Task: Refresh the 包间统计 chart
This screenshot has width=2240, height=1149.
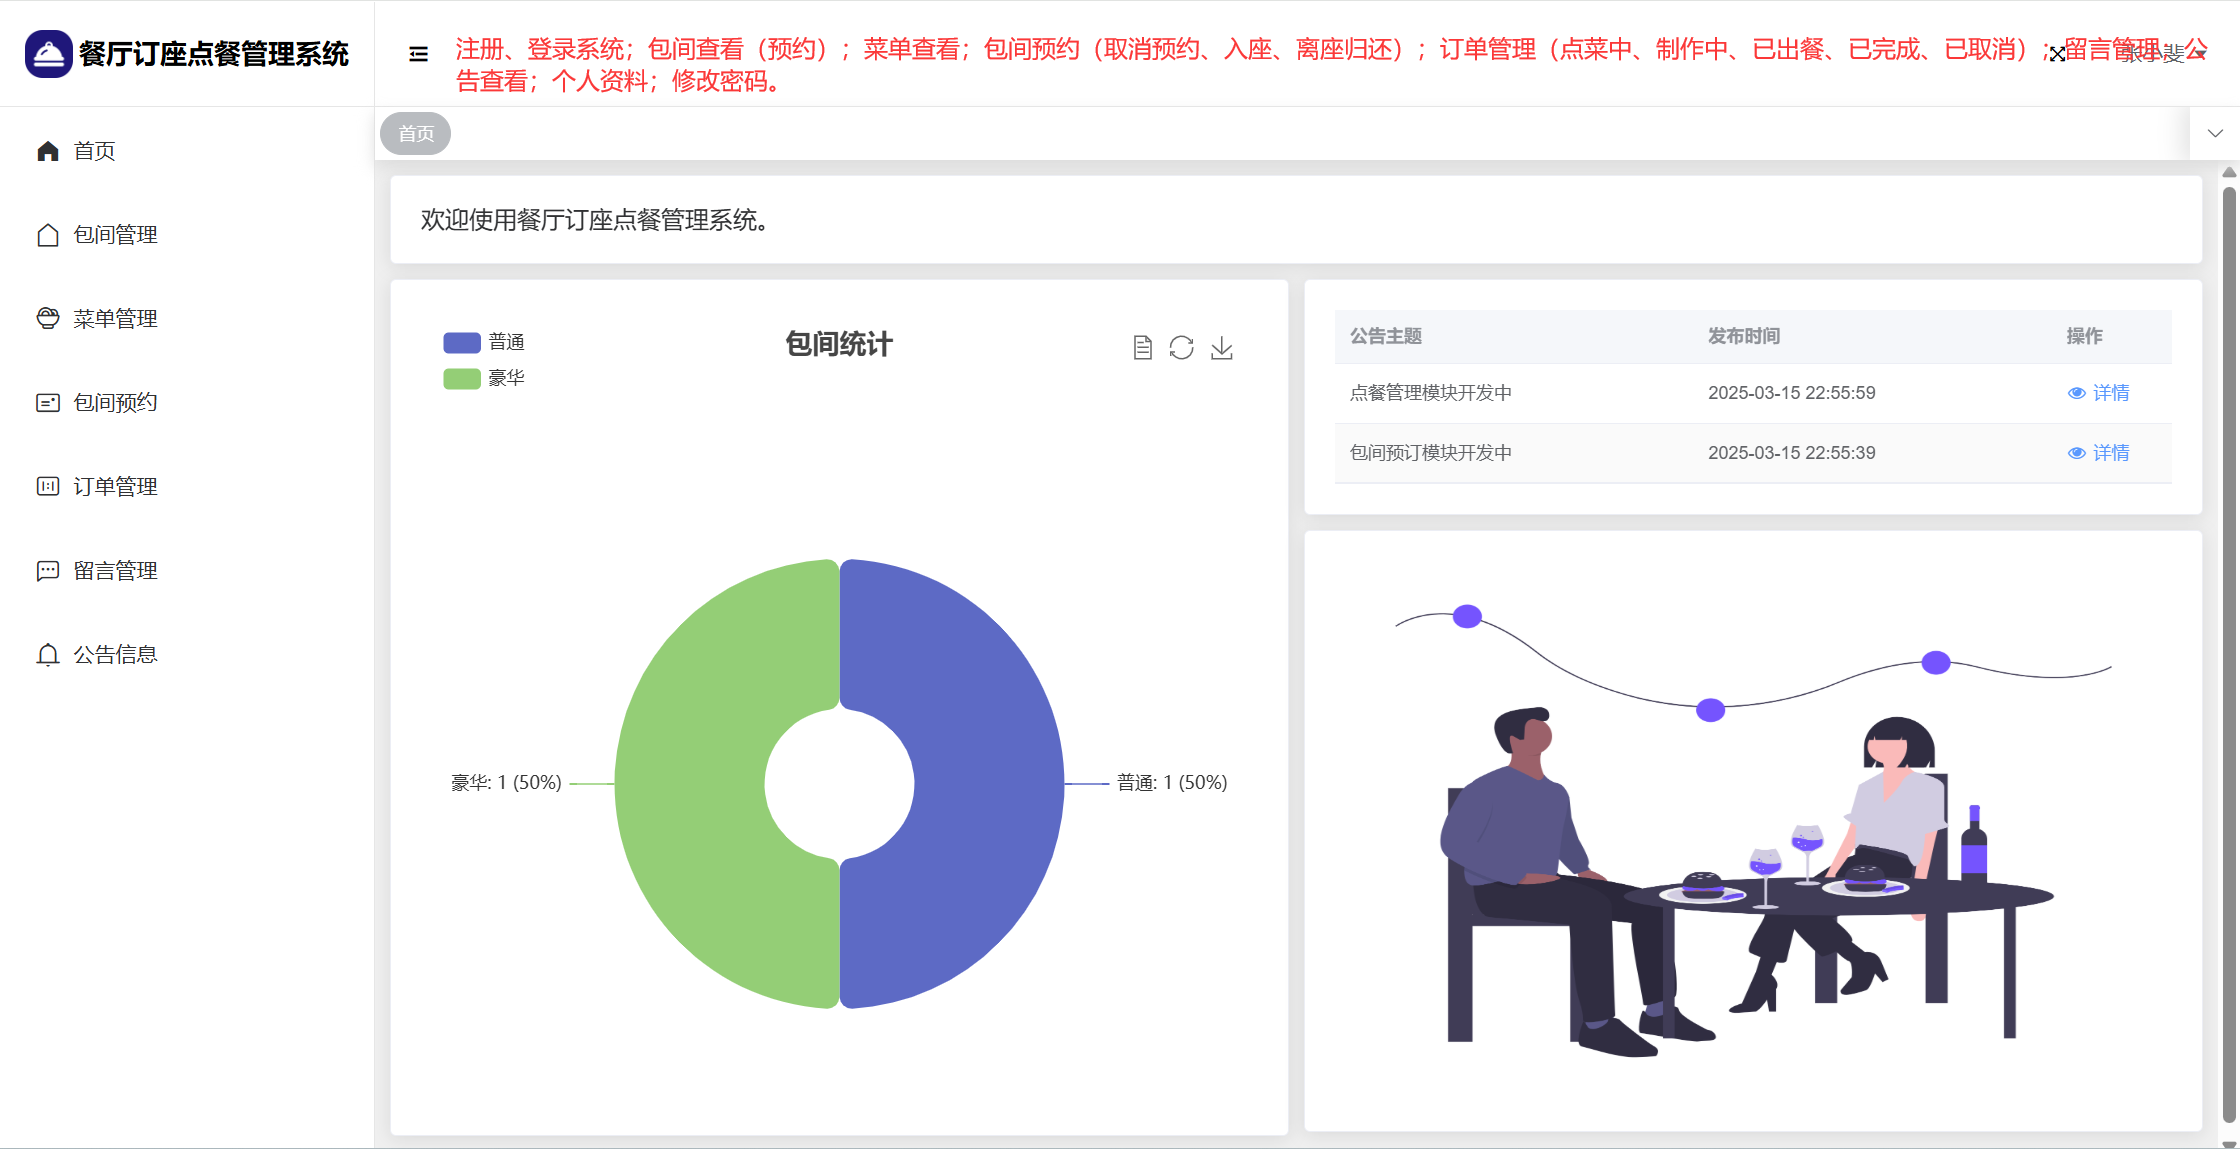Action: click(1181, 348)
